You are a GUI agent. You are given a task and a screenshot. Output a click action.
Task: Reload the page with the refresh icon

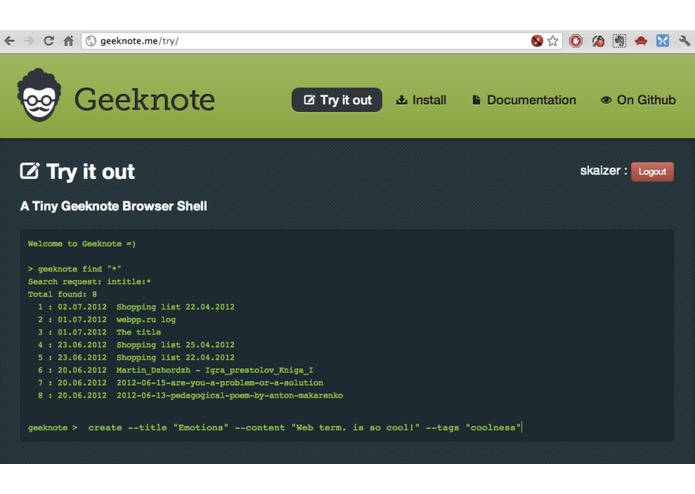(x=49, y=41)
